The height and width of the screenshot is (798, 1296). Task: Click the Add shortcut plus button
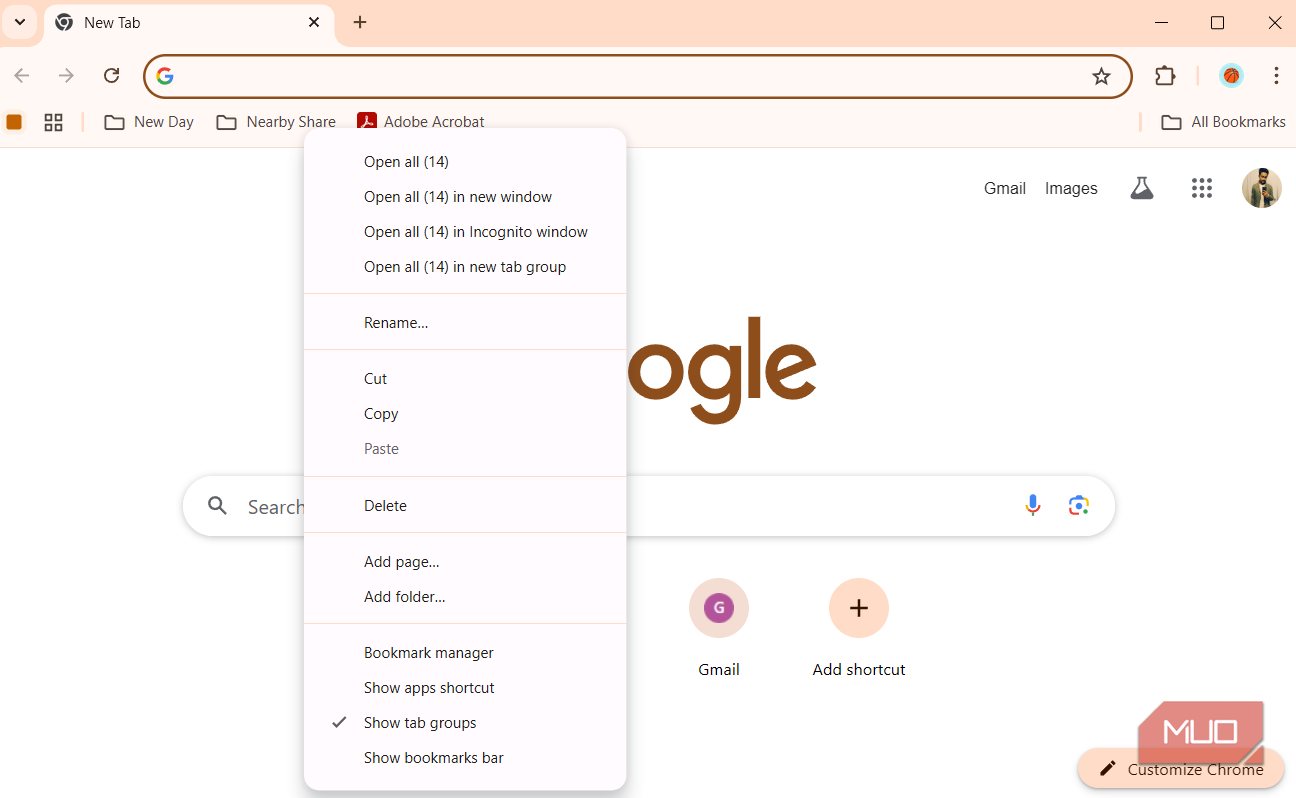coord(859,608)
